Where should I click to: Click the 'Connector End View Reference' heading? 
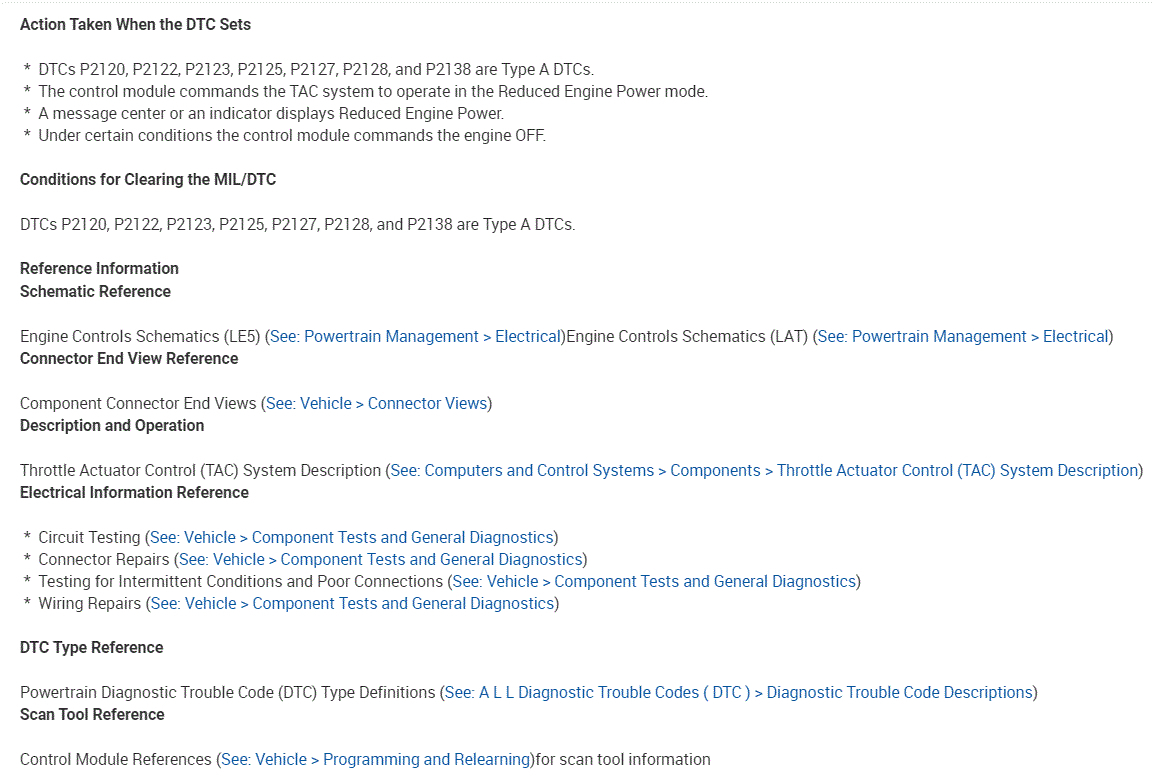129,359
